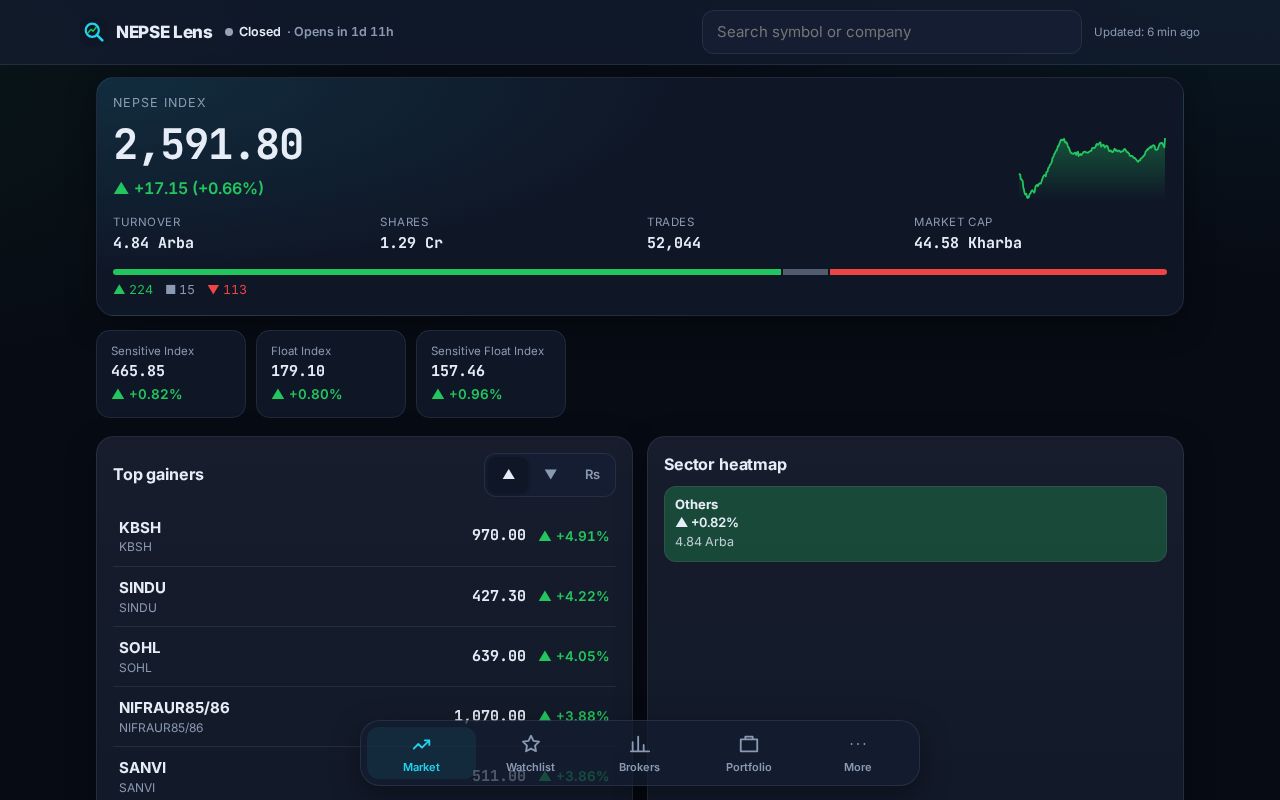Click the green advancers bar segment
The image size is (1280, 800).
pyautogui.click(x=447, y=272)
